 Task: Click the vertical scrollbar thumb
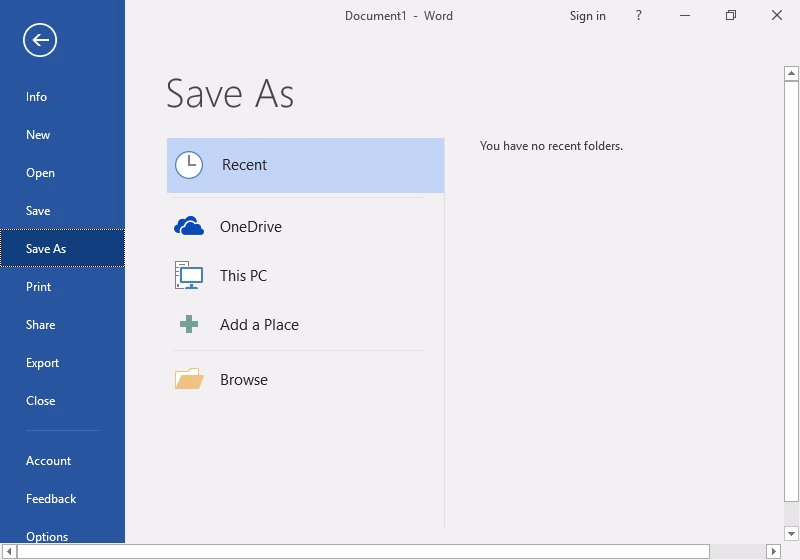pyautogui.click(x=791, y=291)
